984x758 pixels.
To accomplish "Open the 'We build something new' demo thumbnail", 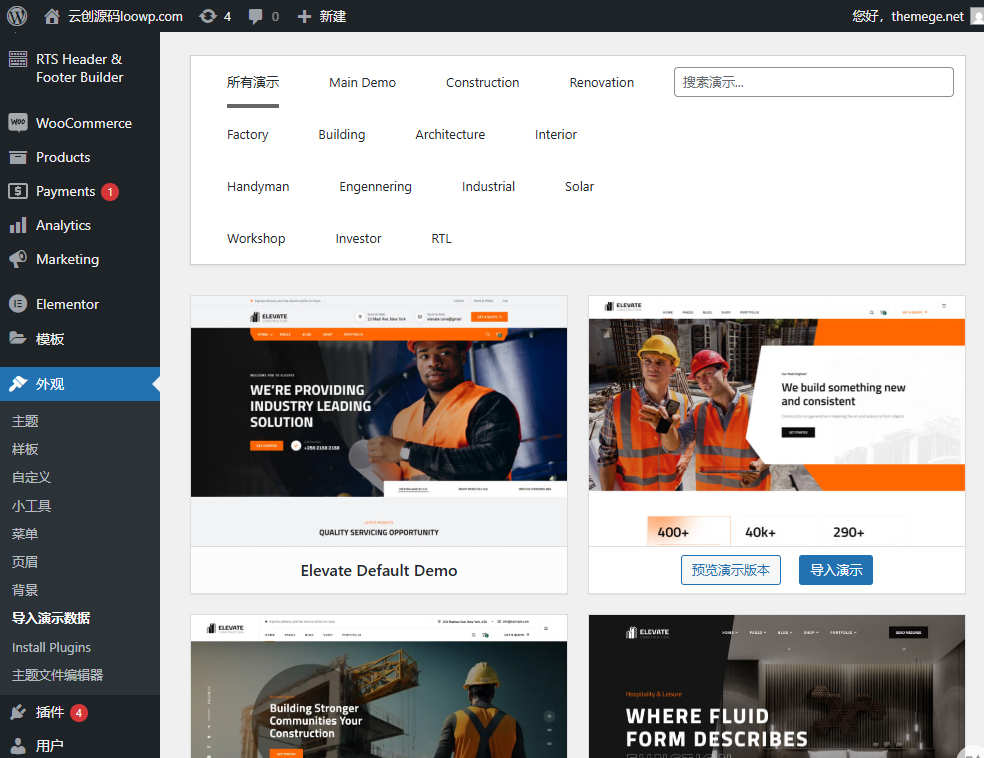I will coord(777,421).
